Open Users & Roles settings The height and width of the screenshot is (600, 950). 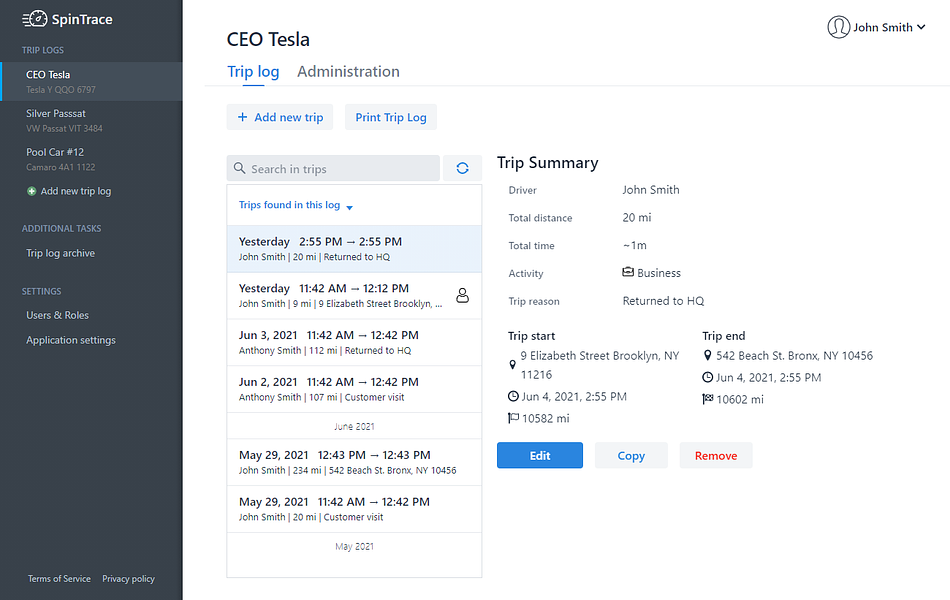click(x=58, y=315)
